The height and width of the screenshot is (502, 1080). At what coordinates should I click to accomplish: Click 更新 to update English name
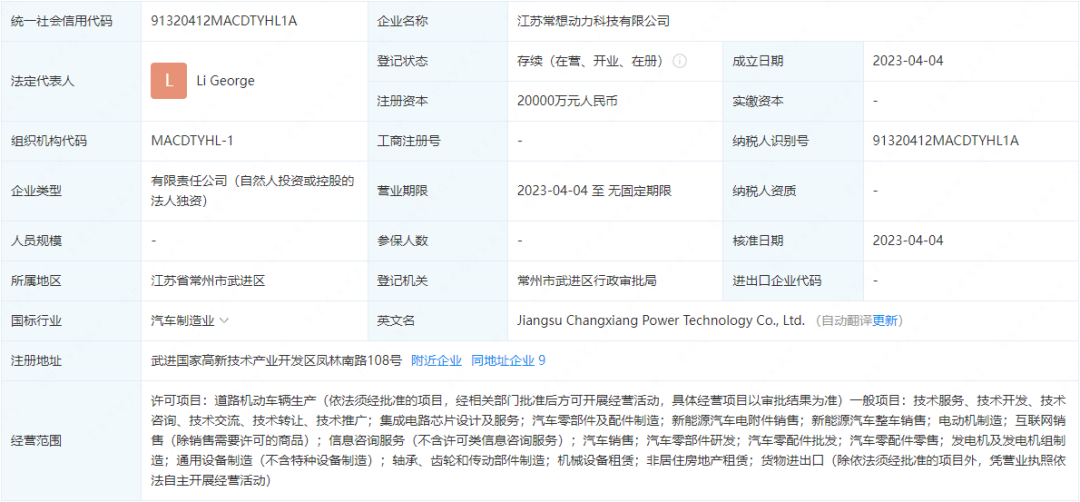(x=885, y=321)
